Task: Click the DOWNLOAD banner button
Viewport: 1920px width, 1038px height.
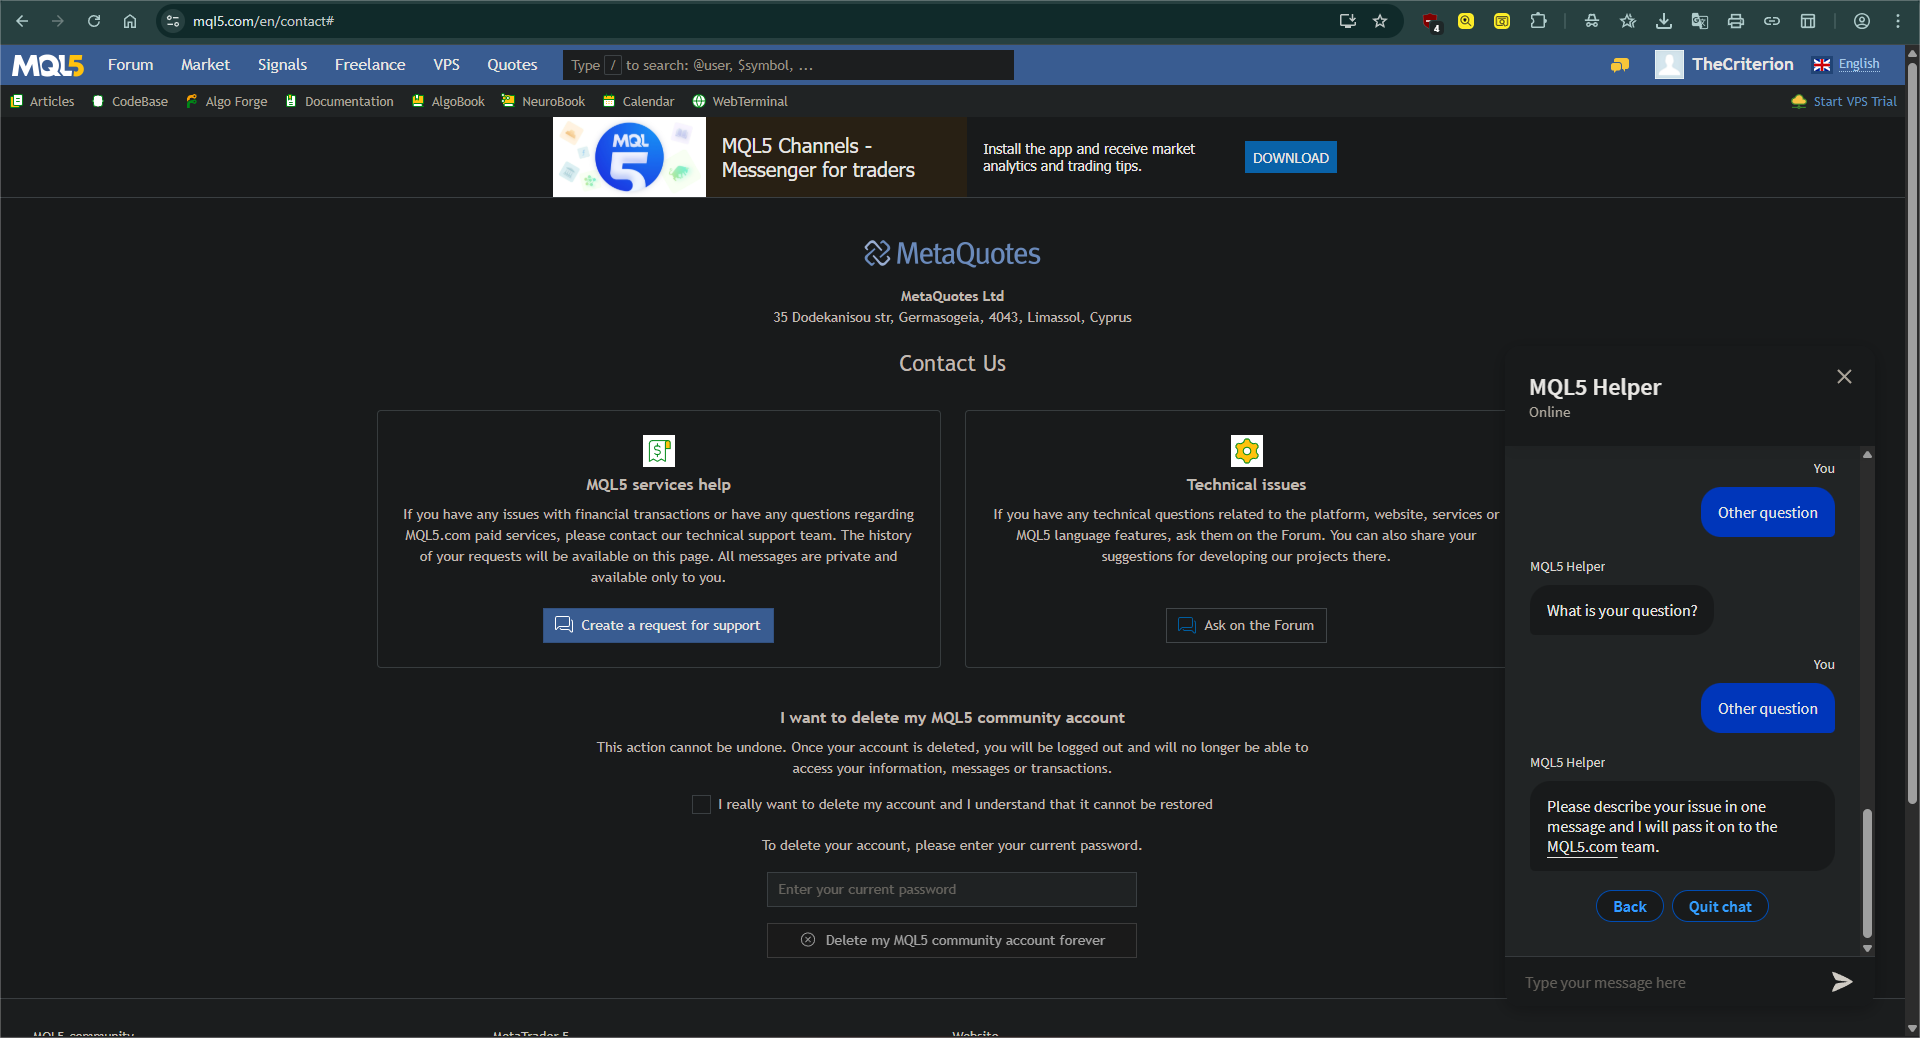Action: (1290, 157)
